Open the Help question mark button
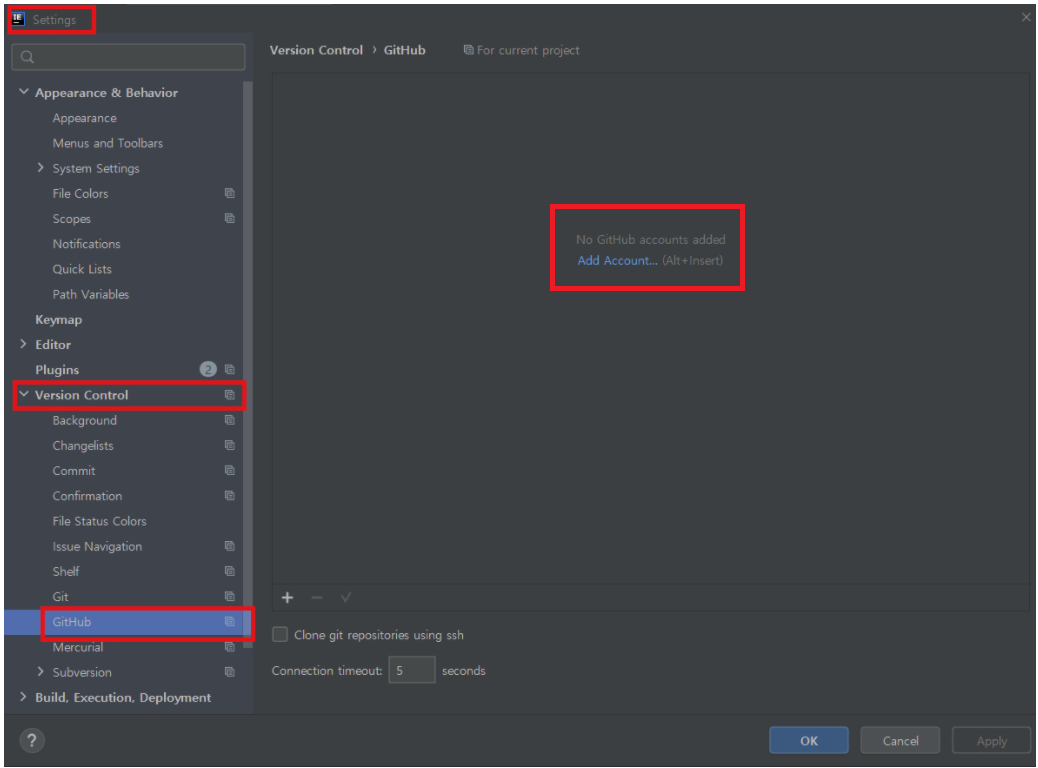1038x768 pixels. 32,740
